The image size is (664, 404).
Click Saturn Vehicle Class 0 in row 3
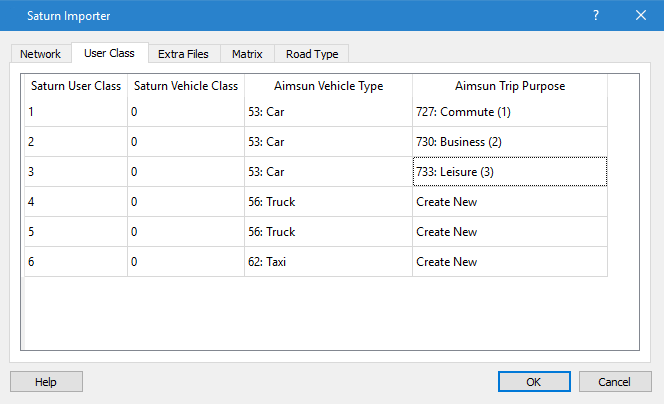186,172
